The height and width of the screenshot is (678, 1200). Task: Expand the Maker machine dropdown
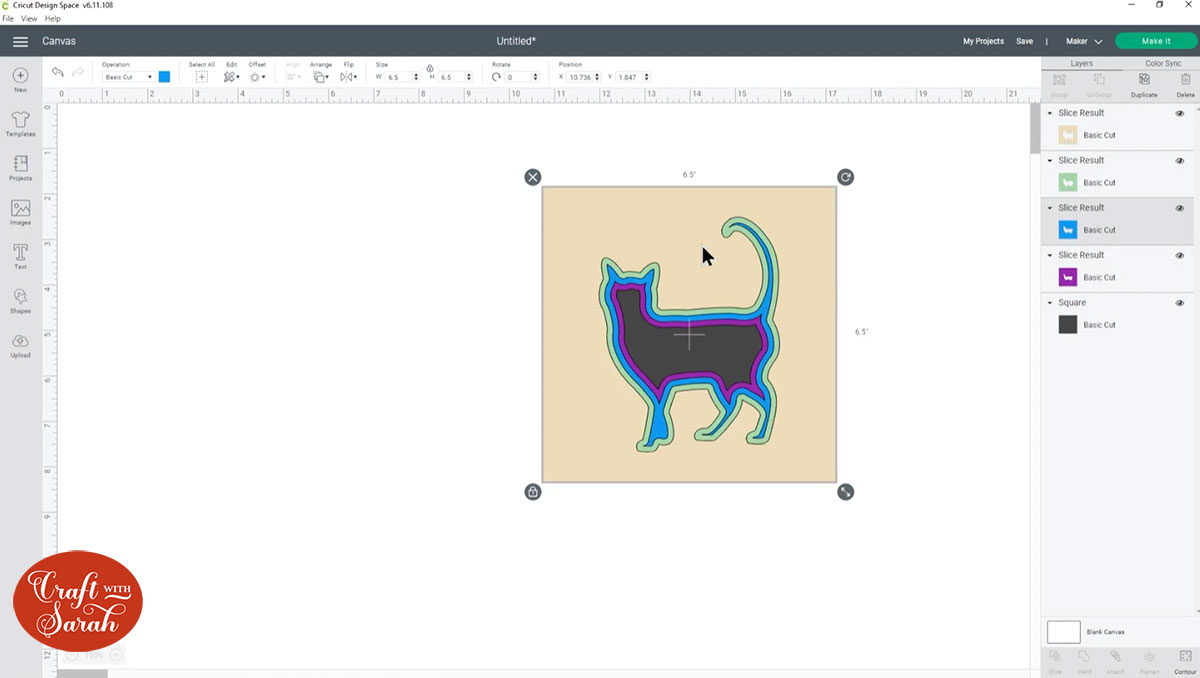coord(1084,41)
